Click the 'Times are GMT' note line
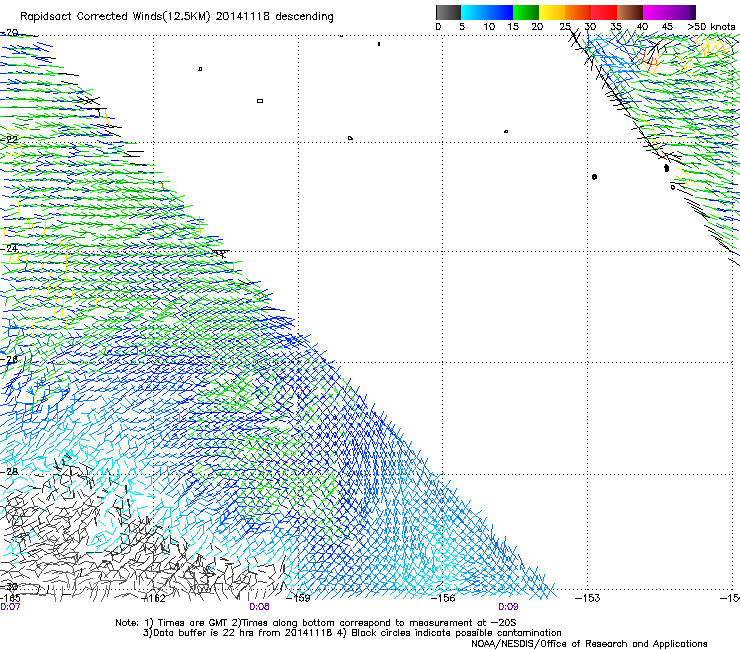The height and width of the screenshot is (650, 740). click(316, 623)
